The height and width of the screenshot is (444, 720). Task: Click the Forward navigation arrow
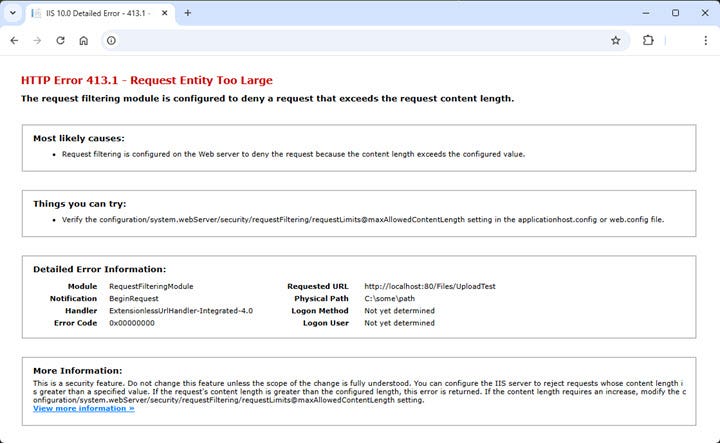pos(37,40)
